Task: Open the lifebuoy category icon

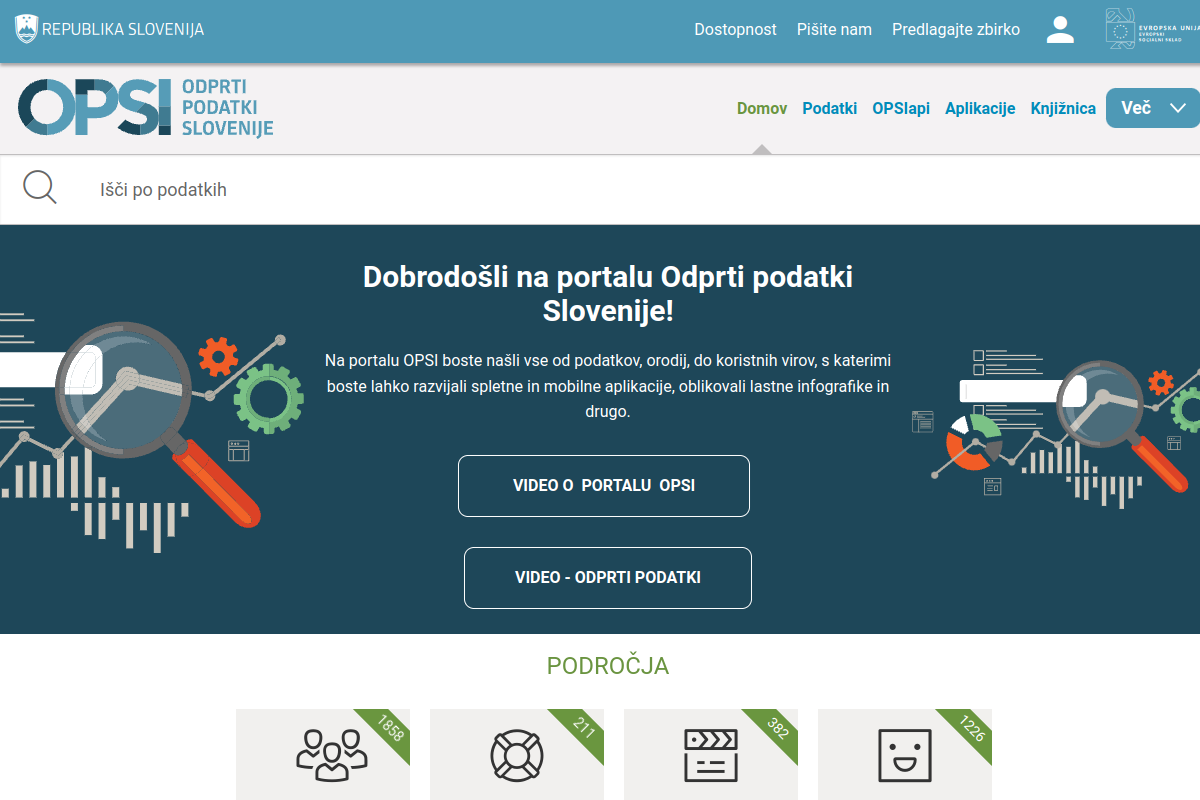Action: (516, 755)
